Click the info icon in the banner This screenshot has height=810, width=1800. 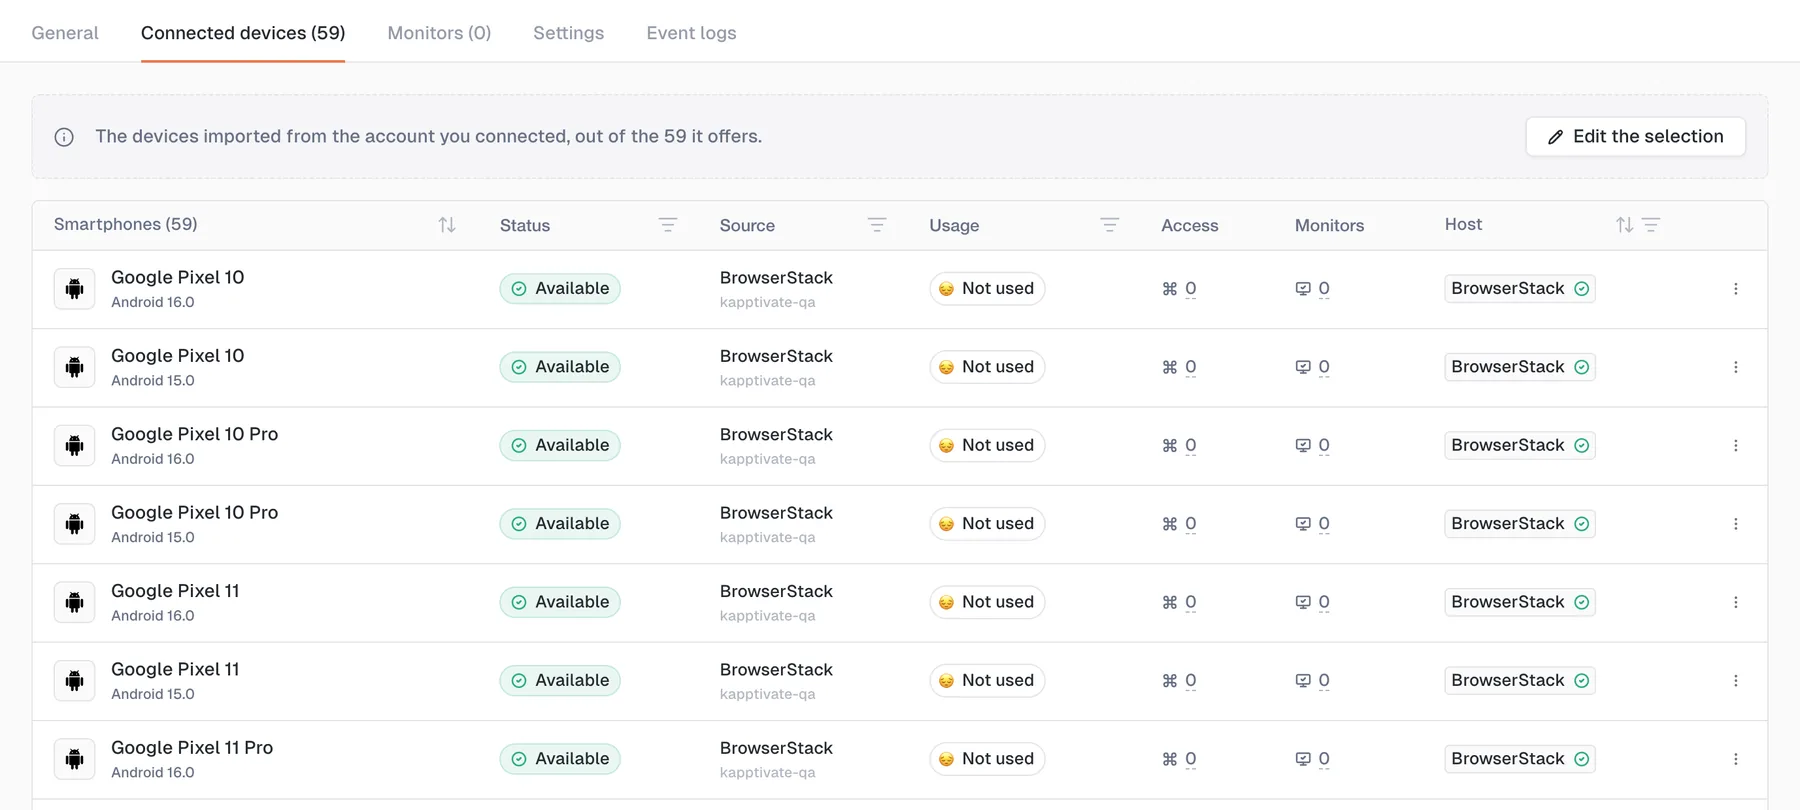64,137
